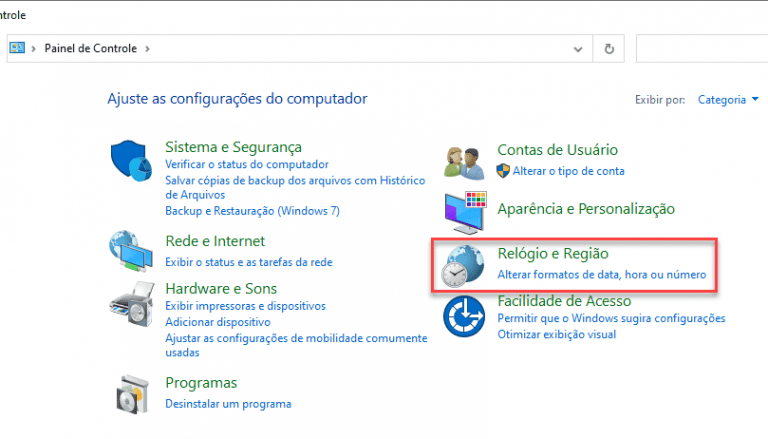Click the Facilidade de Acesso icon
Viewport: 768px width, 439px height.
[464, 317]
